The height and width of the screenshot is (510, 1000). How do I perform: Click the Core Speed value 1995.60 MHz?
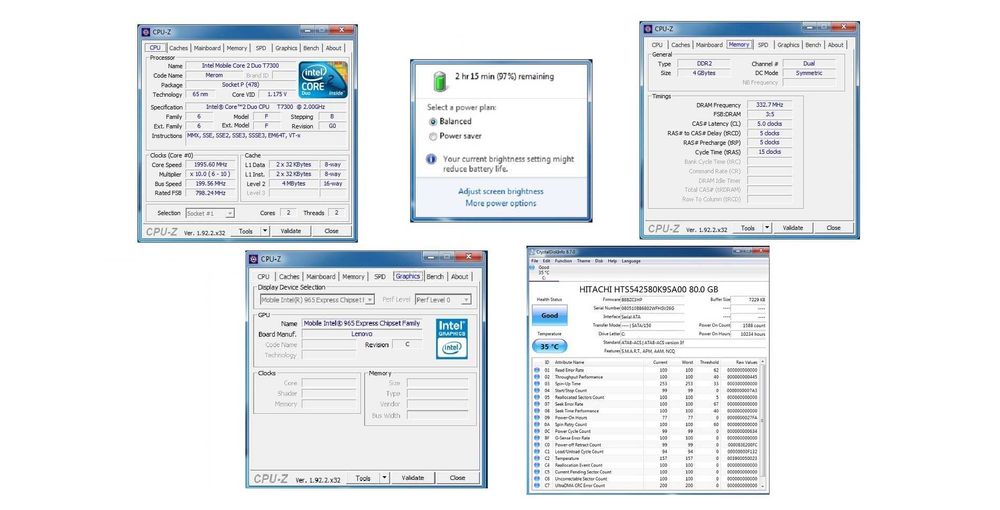tap(210, 164)
